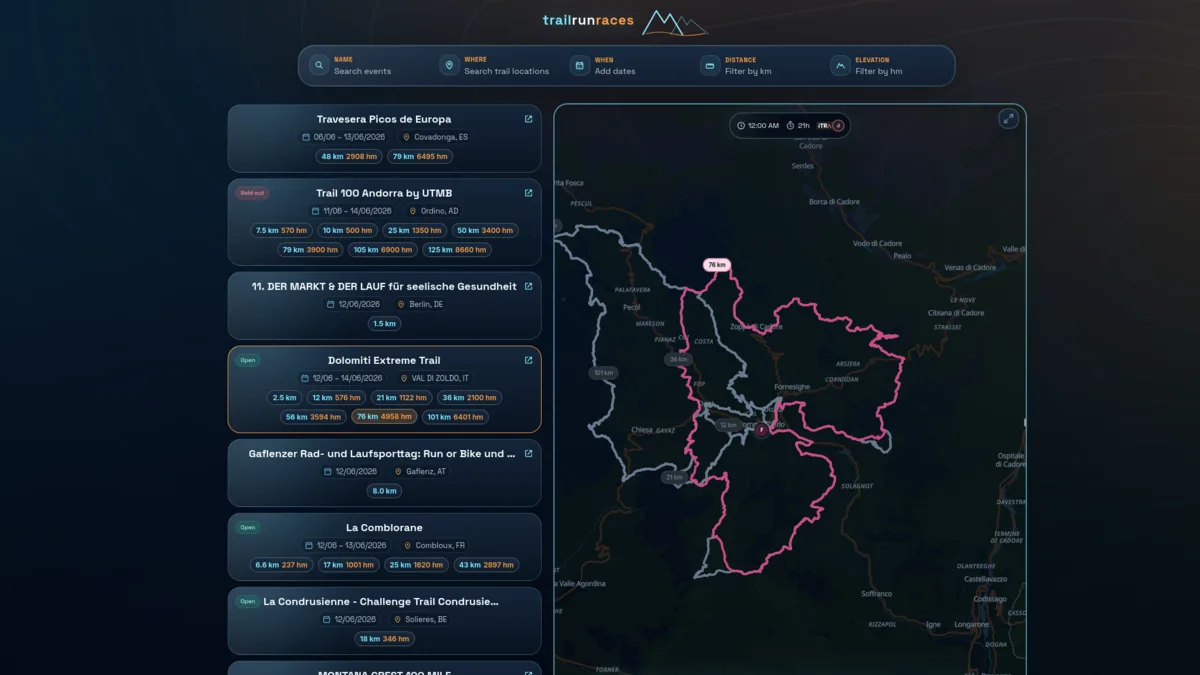
Task: Click the trailrunraces site name
Action: 588,20
